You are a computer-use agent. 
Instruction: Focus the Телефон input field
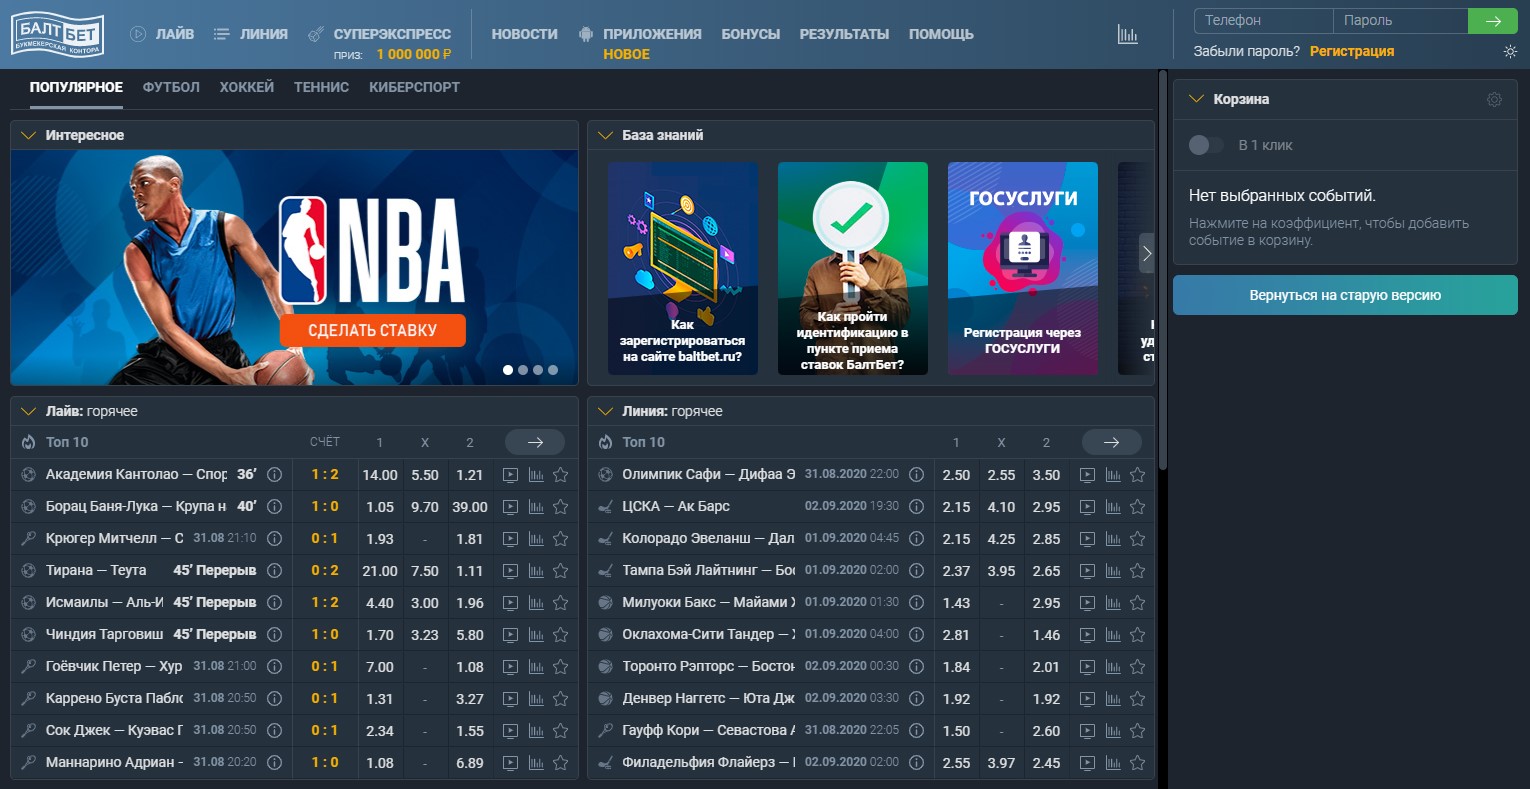point(1264,21)
